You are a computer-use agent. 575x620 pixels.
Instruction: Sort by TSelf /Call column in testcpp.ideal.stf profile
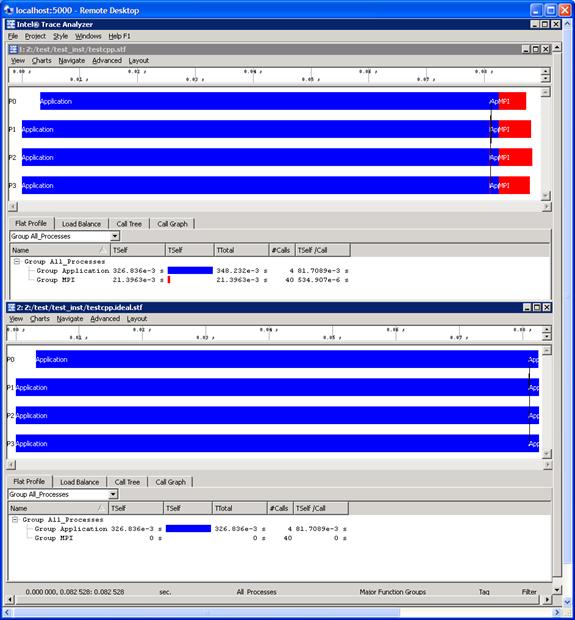pos(321,508)
